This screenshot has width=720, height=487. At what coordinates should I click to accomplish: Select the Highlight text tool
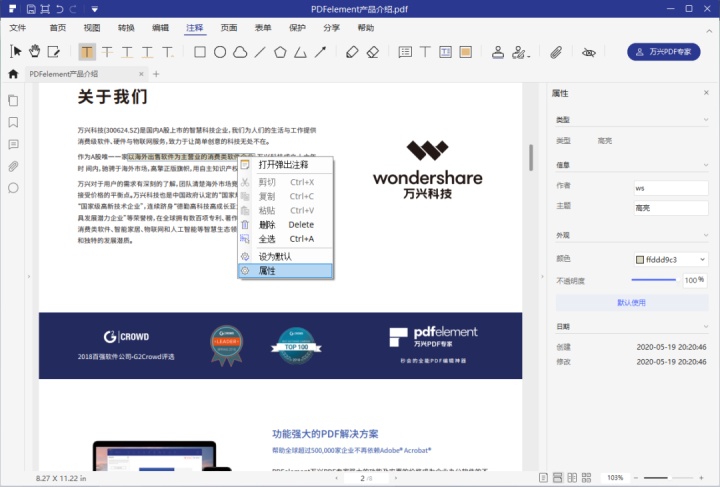(87, 52)
